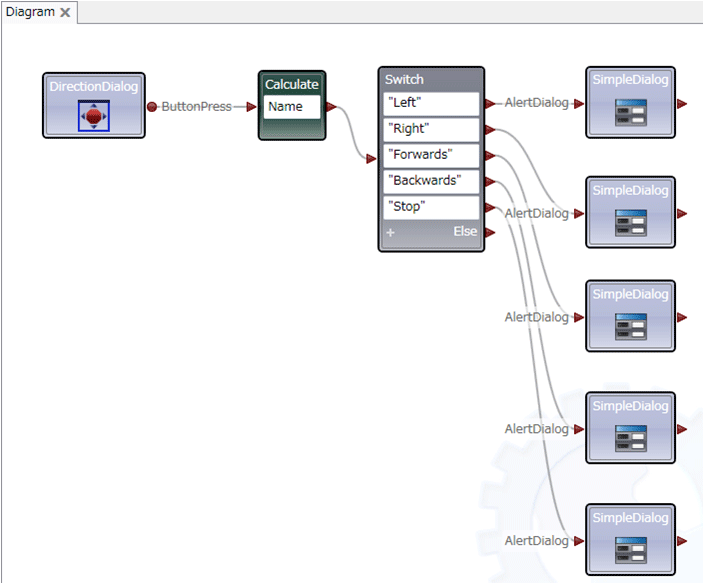Screen dimensions: 704x584
Task: Click the fifth SimpleDialog input arrow
Action: click(x=579, y=541)
